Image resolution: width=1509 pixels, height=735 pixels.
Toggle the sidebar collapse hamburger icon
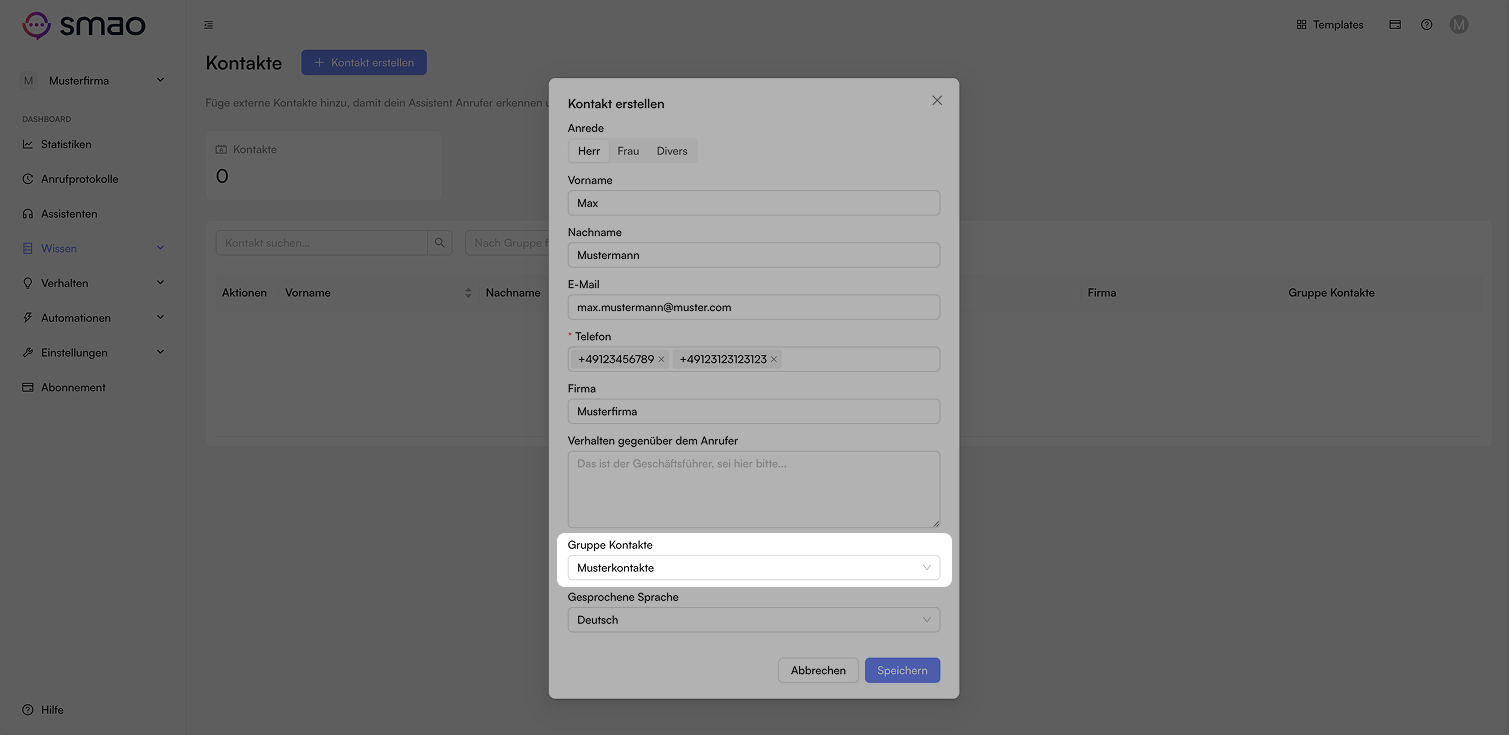208,25
